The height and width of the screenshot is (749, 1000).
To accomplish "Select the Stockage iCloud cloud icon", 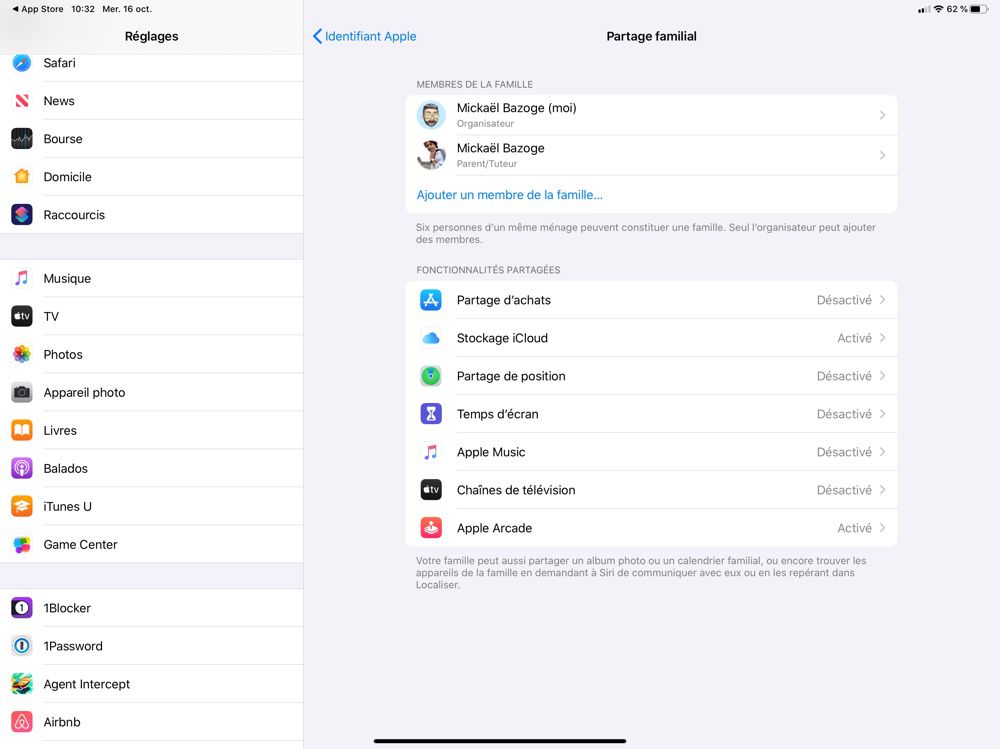I will [x=431, y=338].
